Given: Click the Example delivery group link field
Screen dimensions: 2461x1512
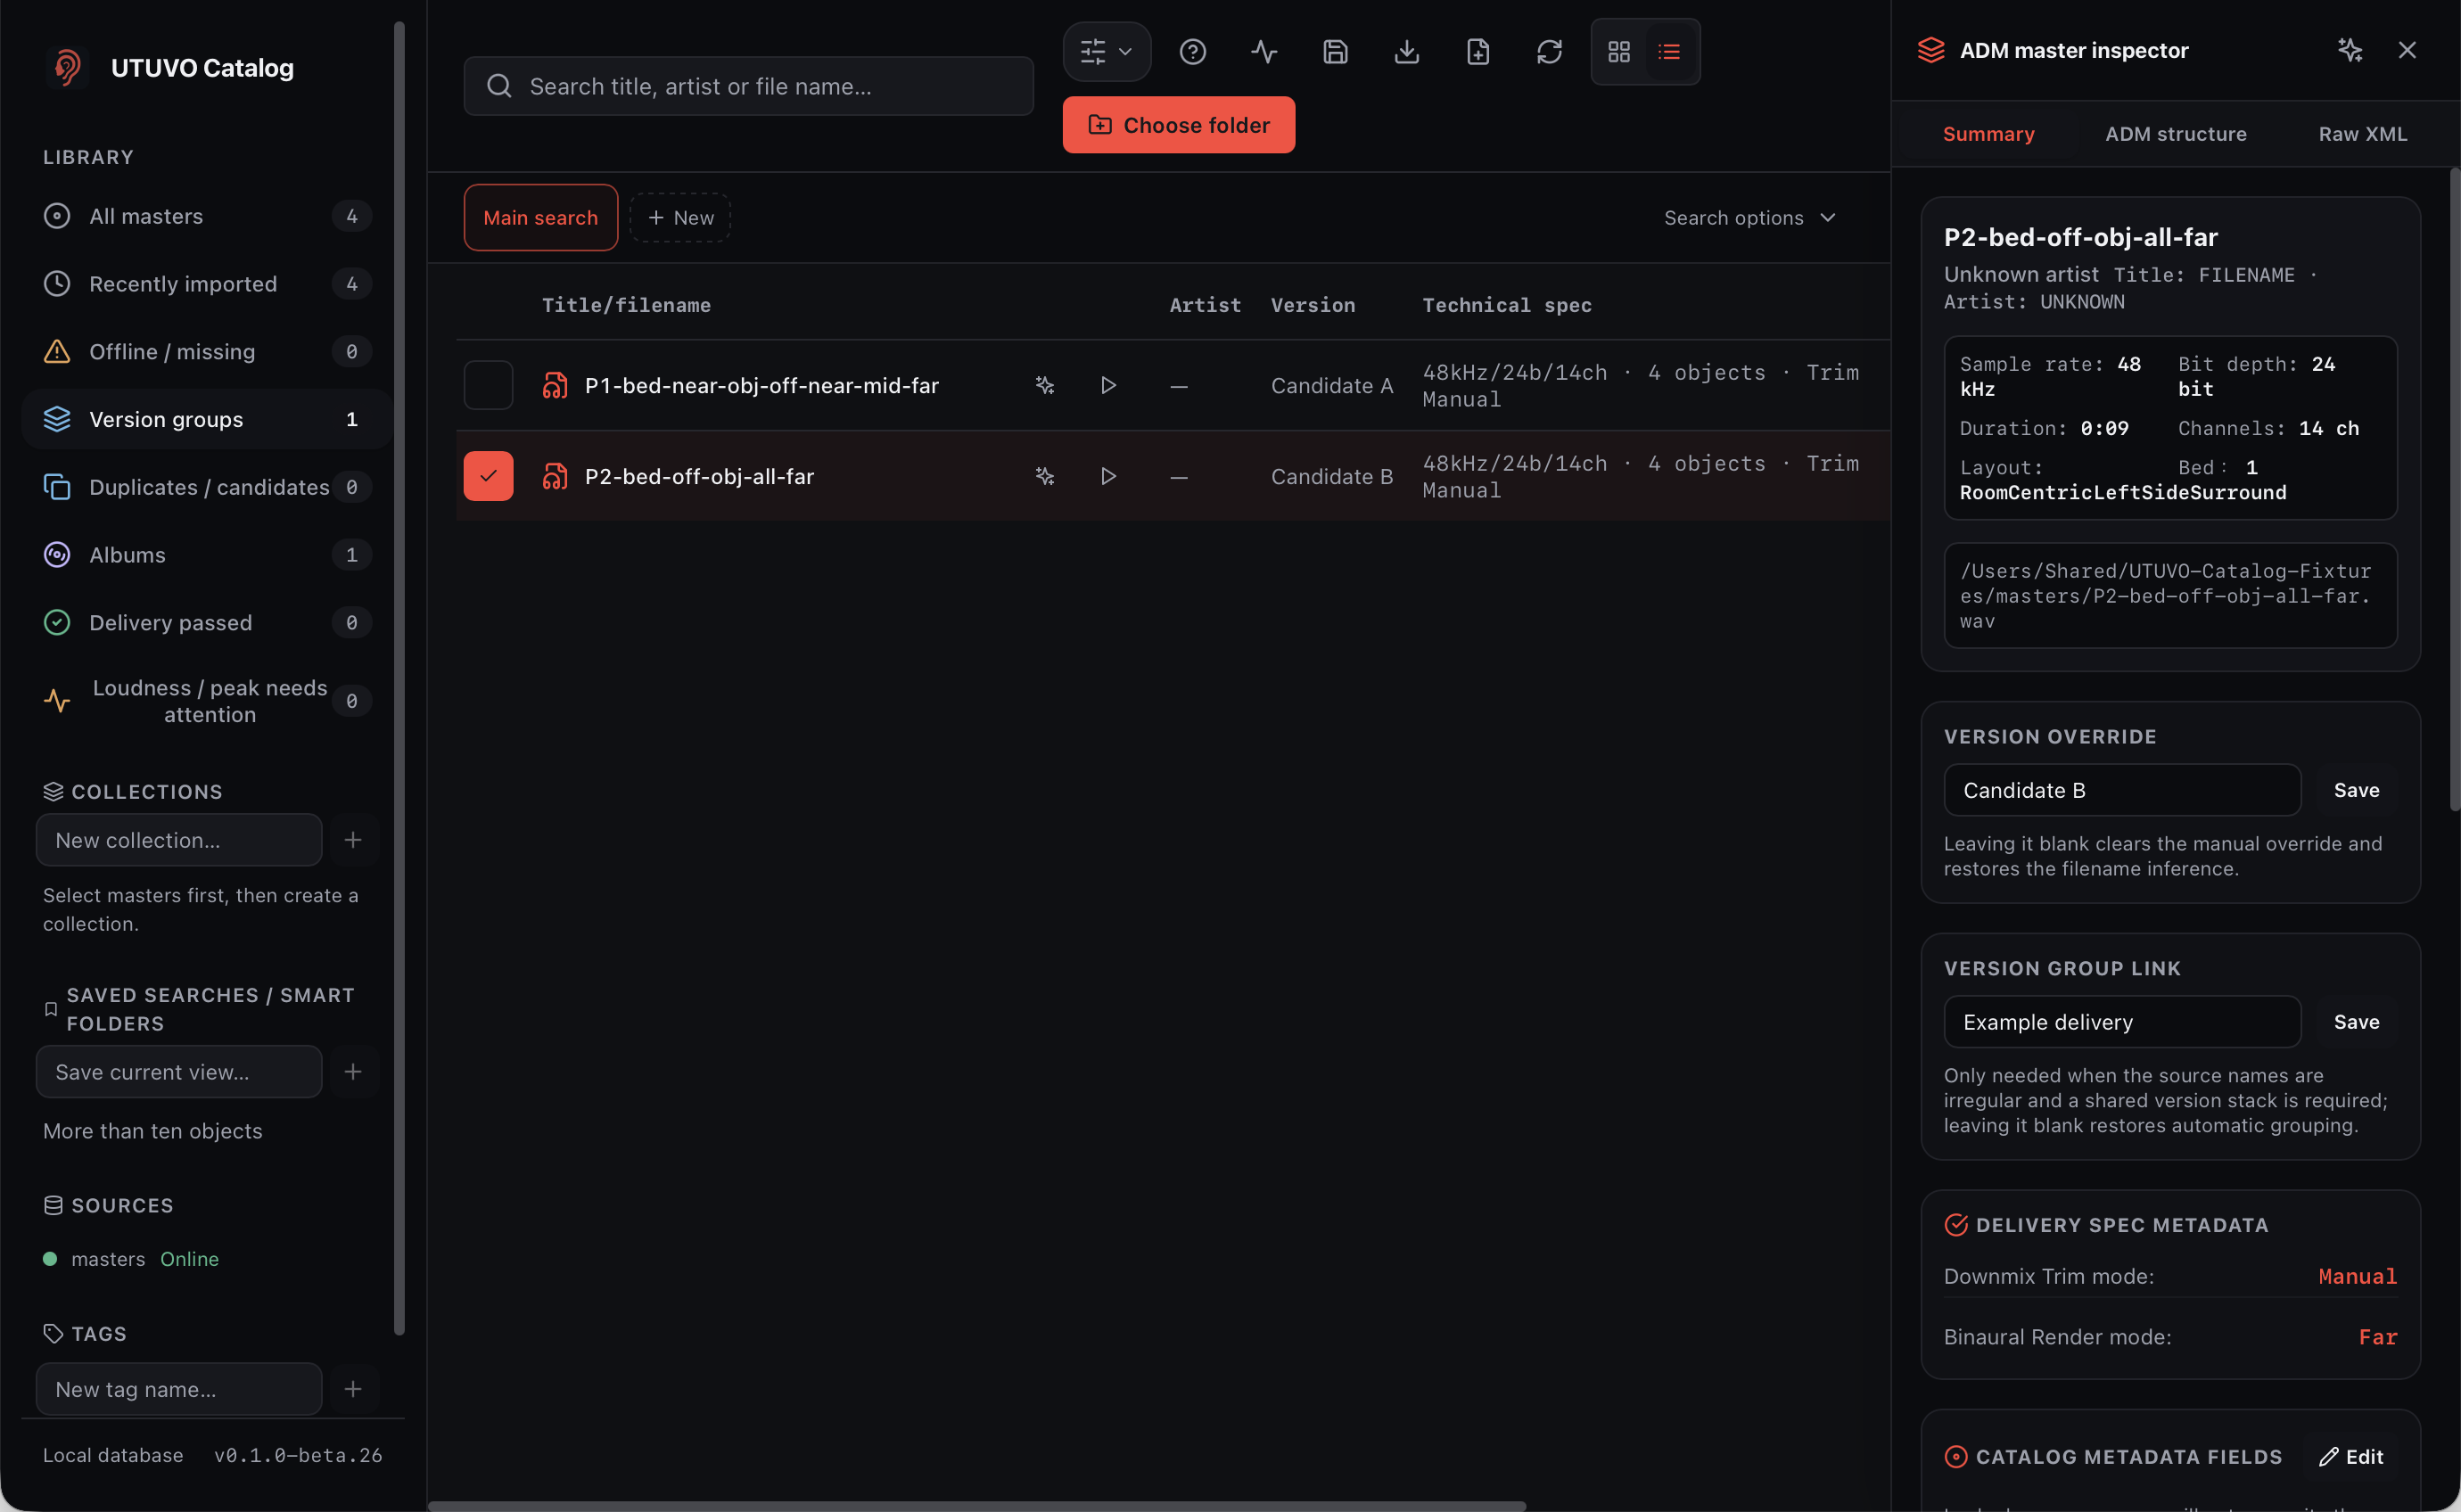Looking at the screenshot, I should pos(2122,1022).
